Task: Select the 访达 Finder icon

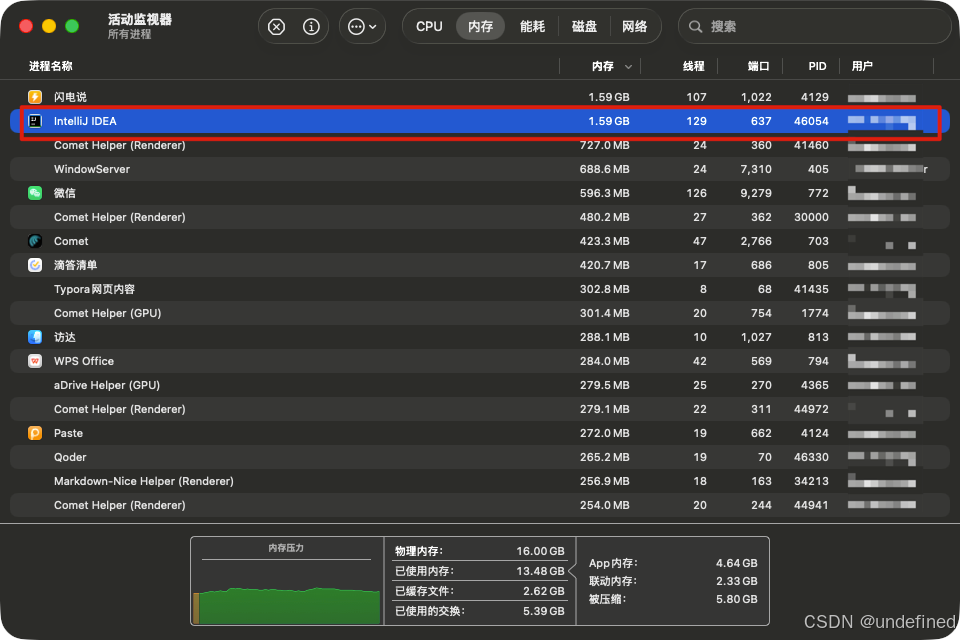Action: pyautogui.click(x=35, y=337)
